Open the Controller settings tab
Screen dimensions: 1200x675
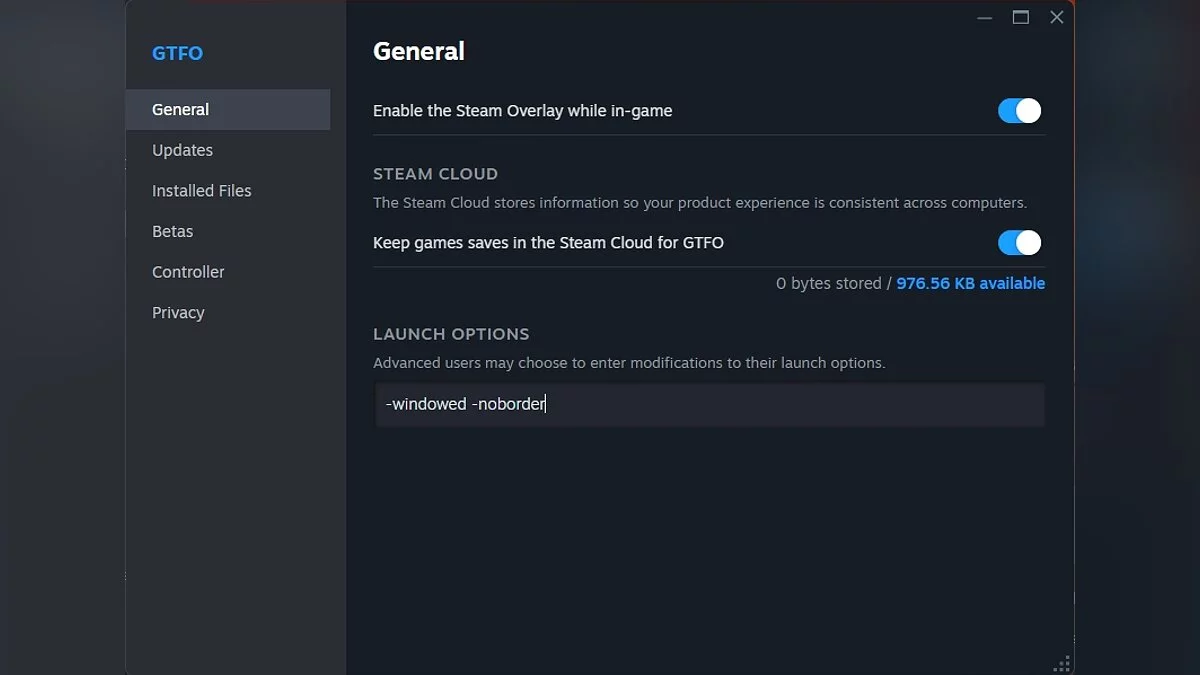click(188, 272)
